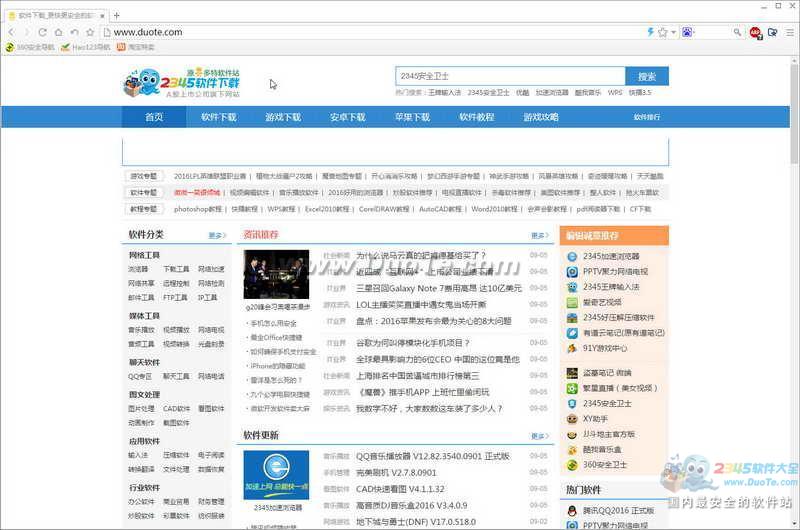
Task: Click FTP工具 category link
Action: pos(175,297)
